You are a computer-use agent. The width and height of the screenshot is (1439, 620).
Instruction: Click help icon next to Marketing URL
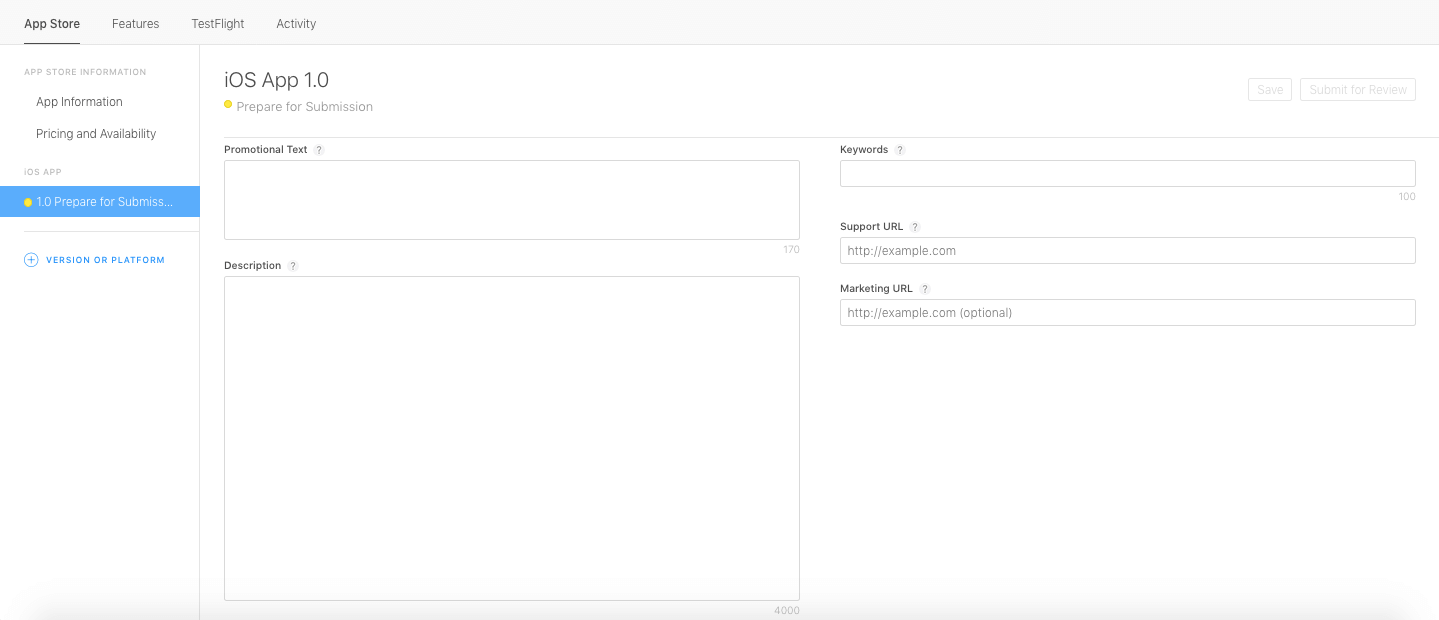click(925, 289)
